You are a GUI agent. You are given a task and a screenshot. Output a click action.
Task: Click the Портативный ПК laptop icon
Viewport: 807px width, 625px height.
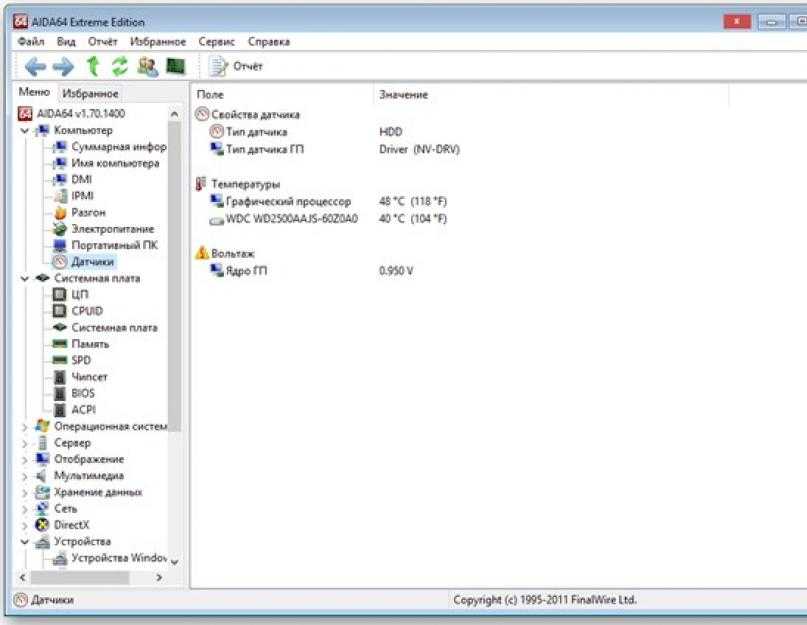pyautogui.click(x=60, y=245)
